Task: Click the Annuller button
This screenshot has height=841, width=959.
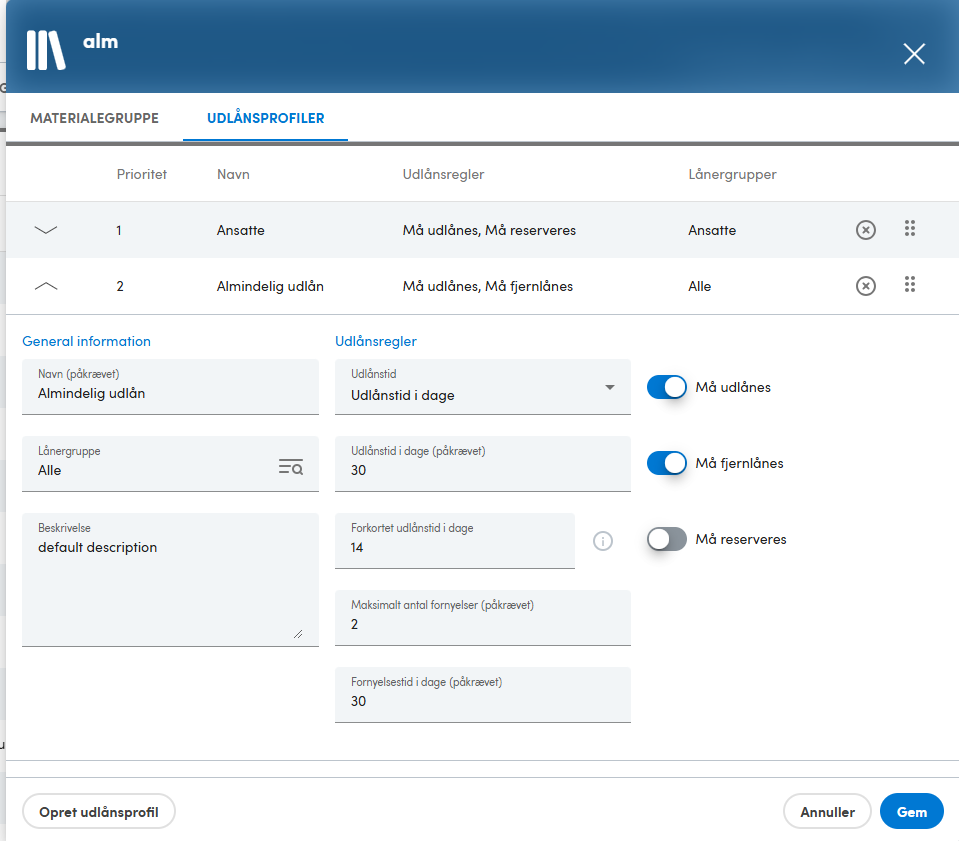Action: pos(827,812)
